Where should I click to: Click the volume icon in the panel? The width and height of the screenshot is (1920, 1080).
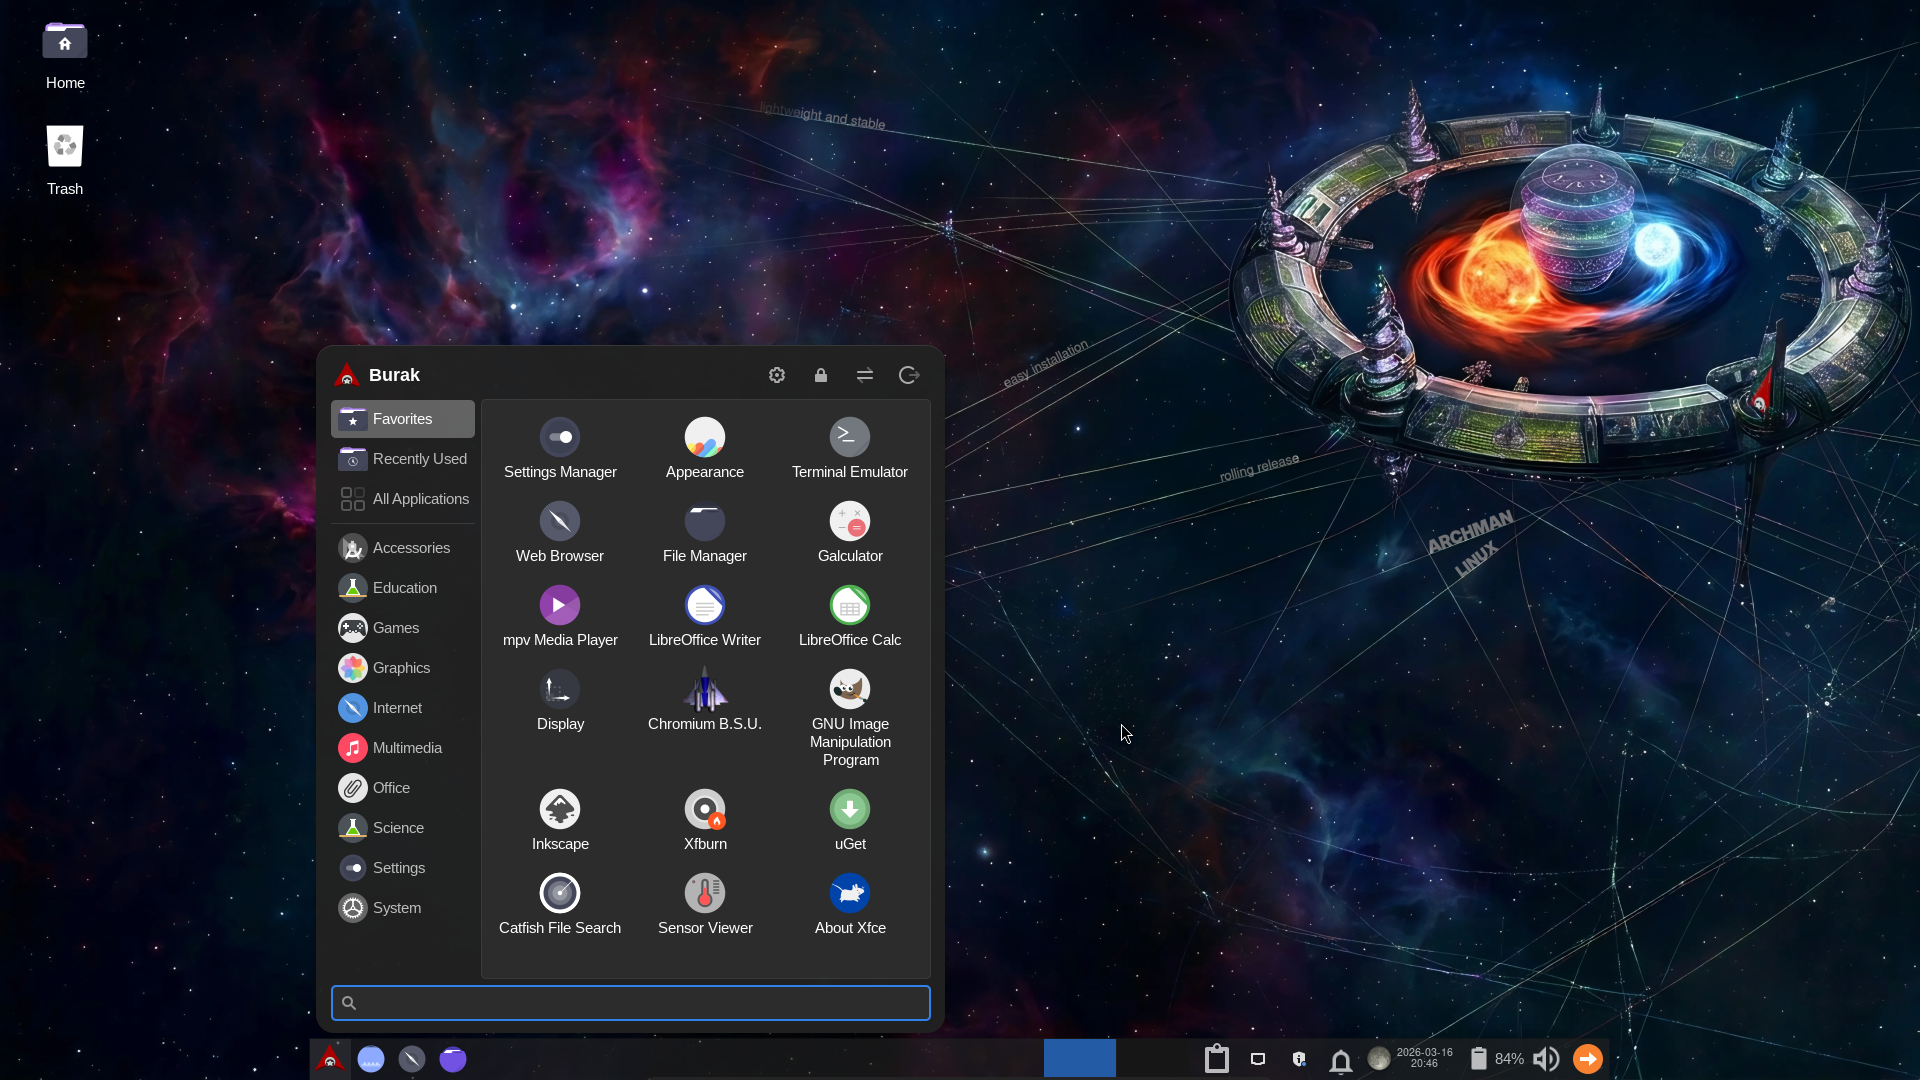click(1546, 1059)
